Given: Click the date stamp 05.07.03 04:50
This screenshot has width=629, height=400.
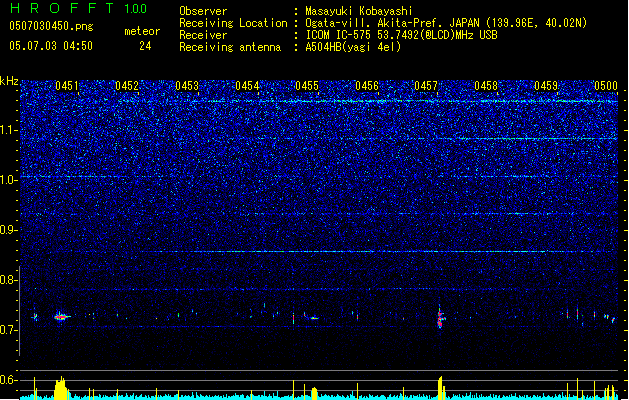Looking at the screenshot, I should click(51, 46).
